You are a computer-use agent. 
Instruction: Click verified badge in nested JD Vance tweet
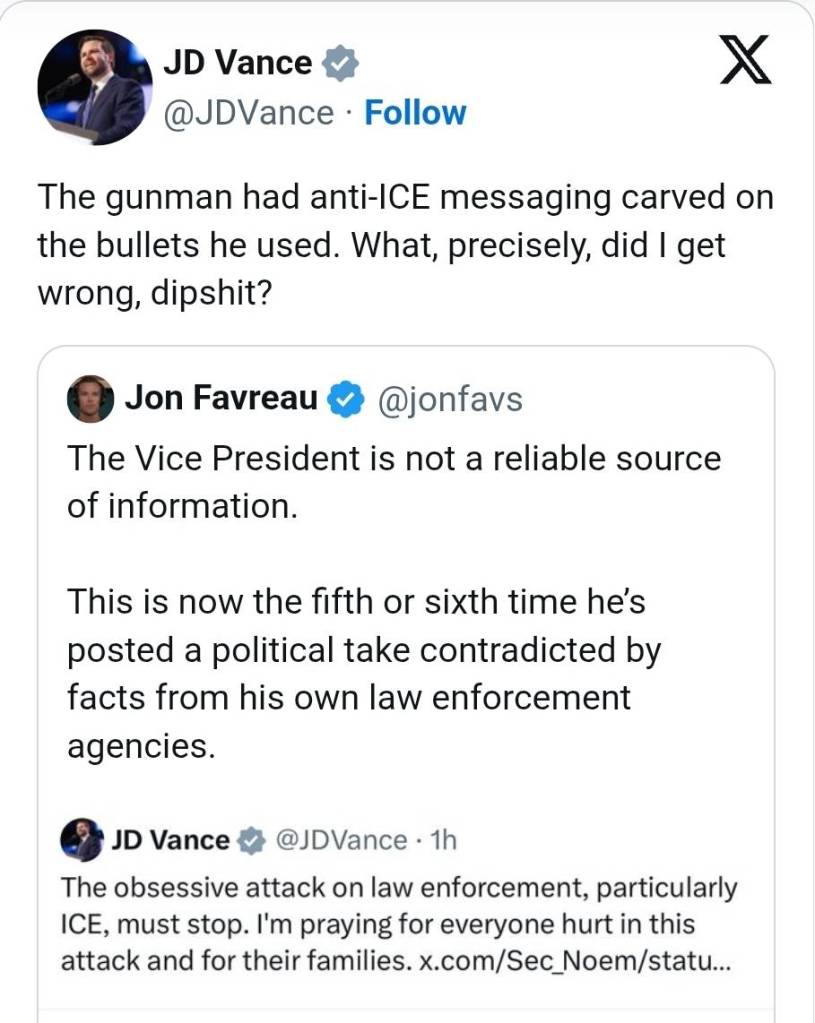click(251, 840)
